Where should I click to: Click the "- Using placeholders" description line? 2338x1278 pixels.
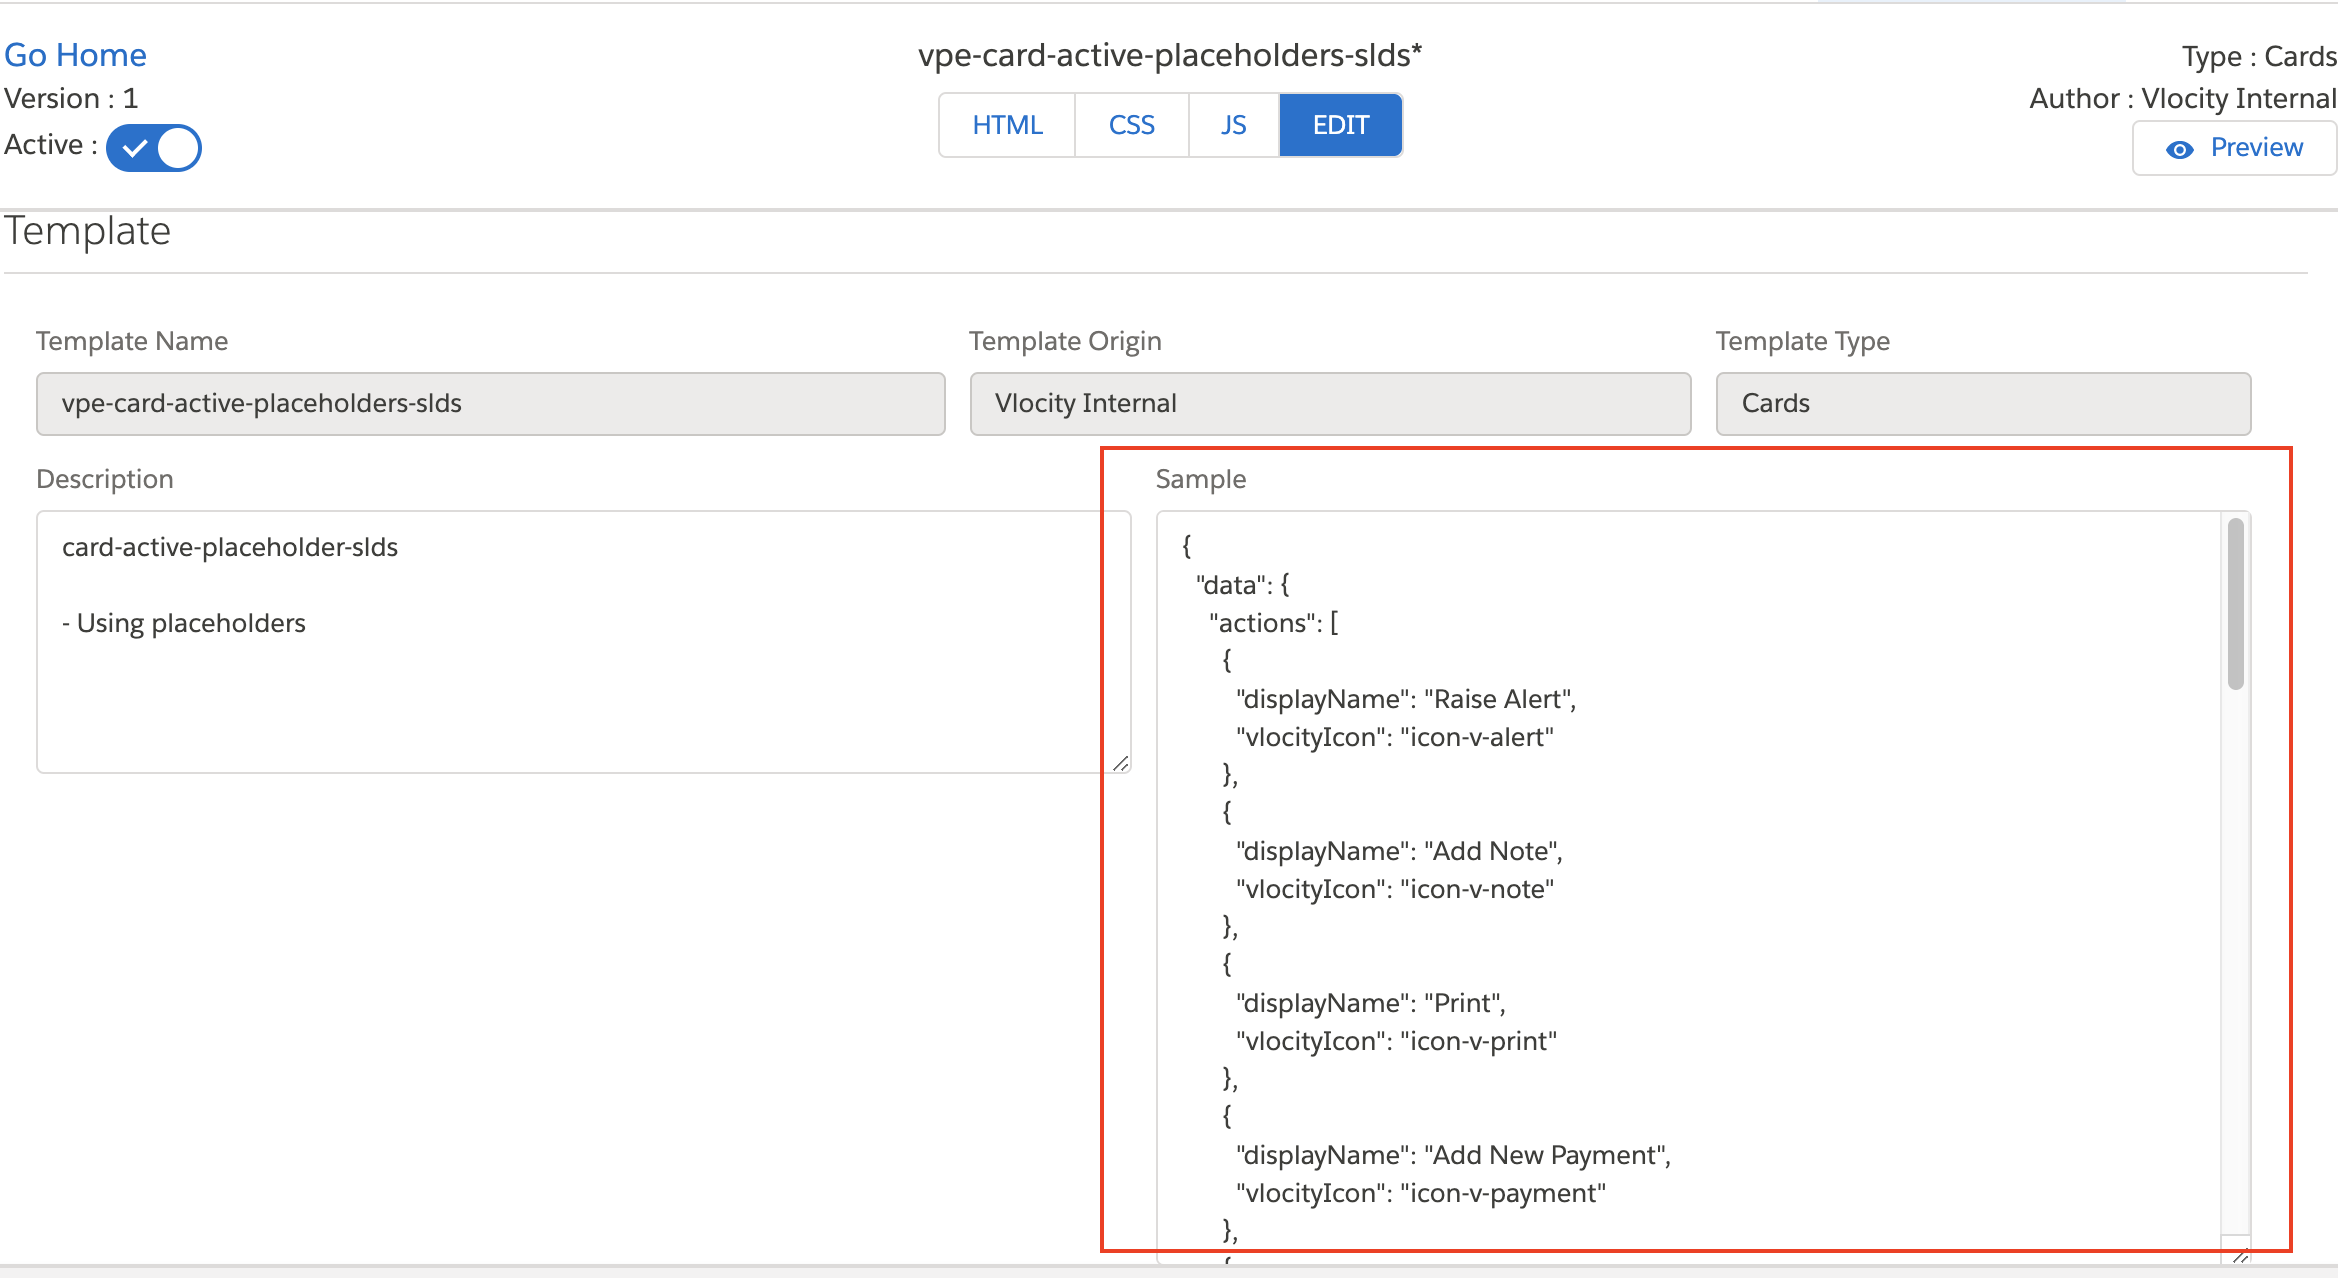click(x=184, y=623)
